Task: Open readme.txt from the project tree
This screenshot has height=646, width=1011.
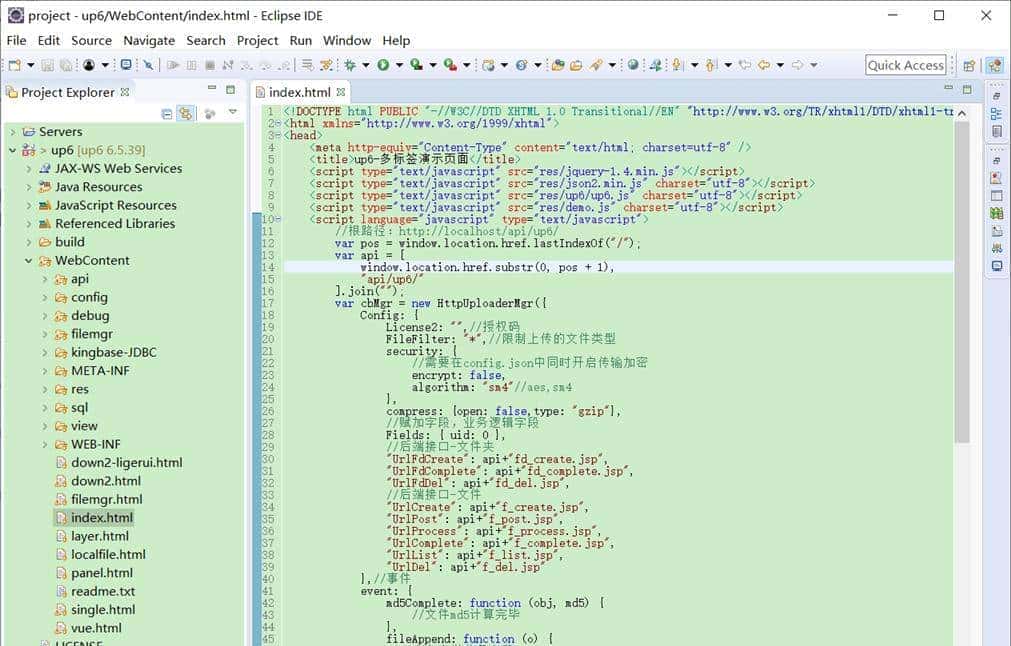Action: (102, 591)
